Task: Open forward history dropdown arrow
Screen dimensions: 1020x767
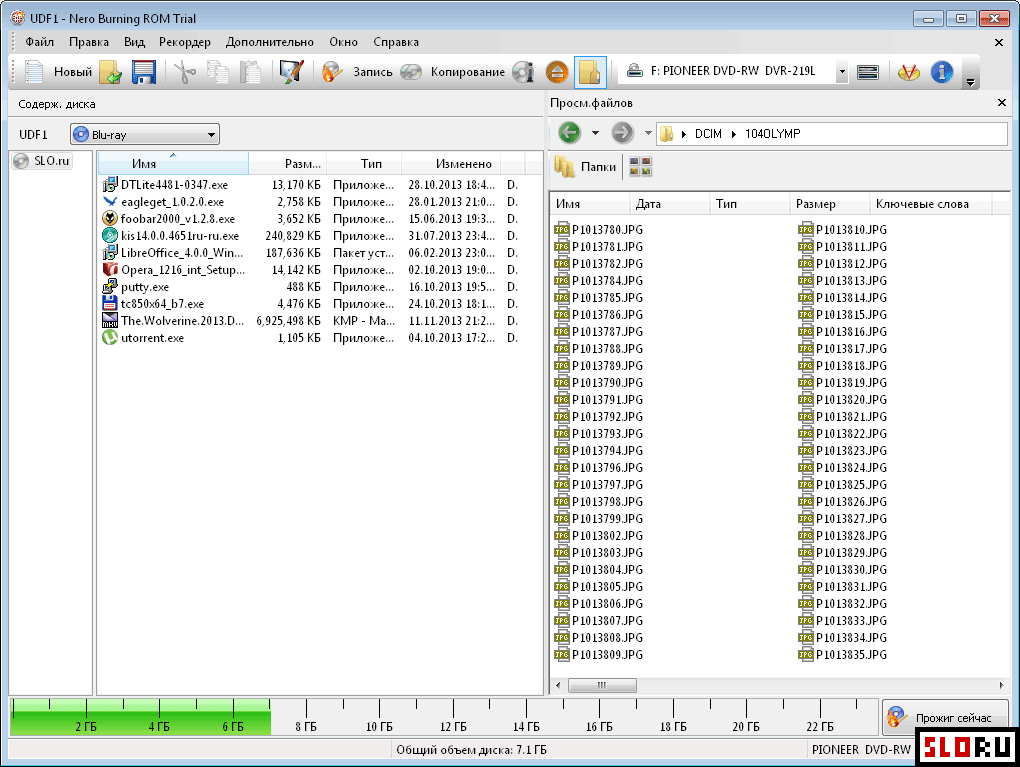Action: coord(648,133)
